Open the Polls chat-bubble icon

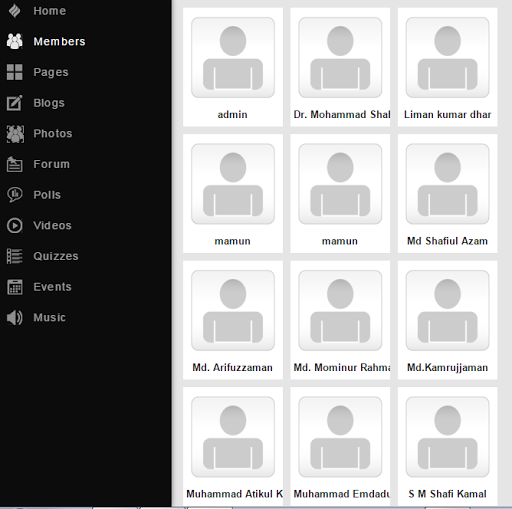(x=14, y=195)
